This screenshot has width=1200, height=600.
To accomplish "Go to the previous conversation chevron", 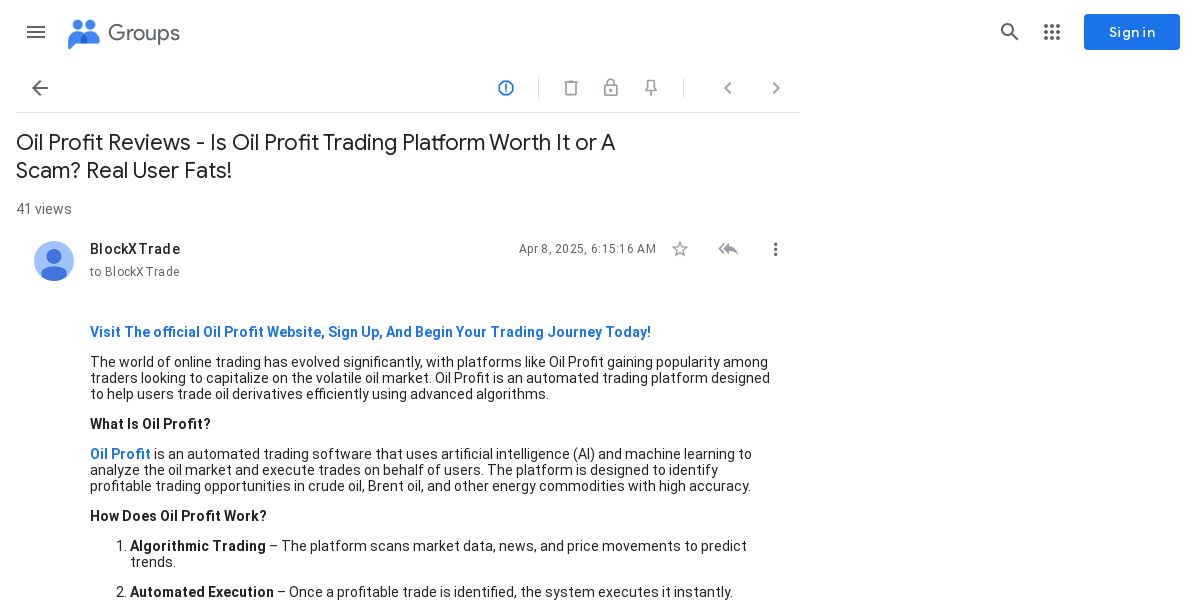I will [728, 88].
